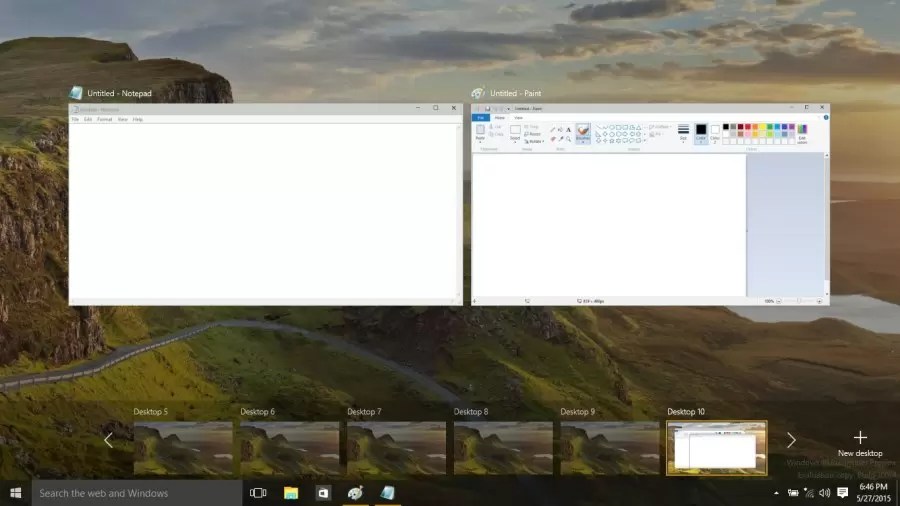Click the Search the web and Windows box
The width and height of the screenshot is (900, 506).
tap(137, 493)
